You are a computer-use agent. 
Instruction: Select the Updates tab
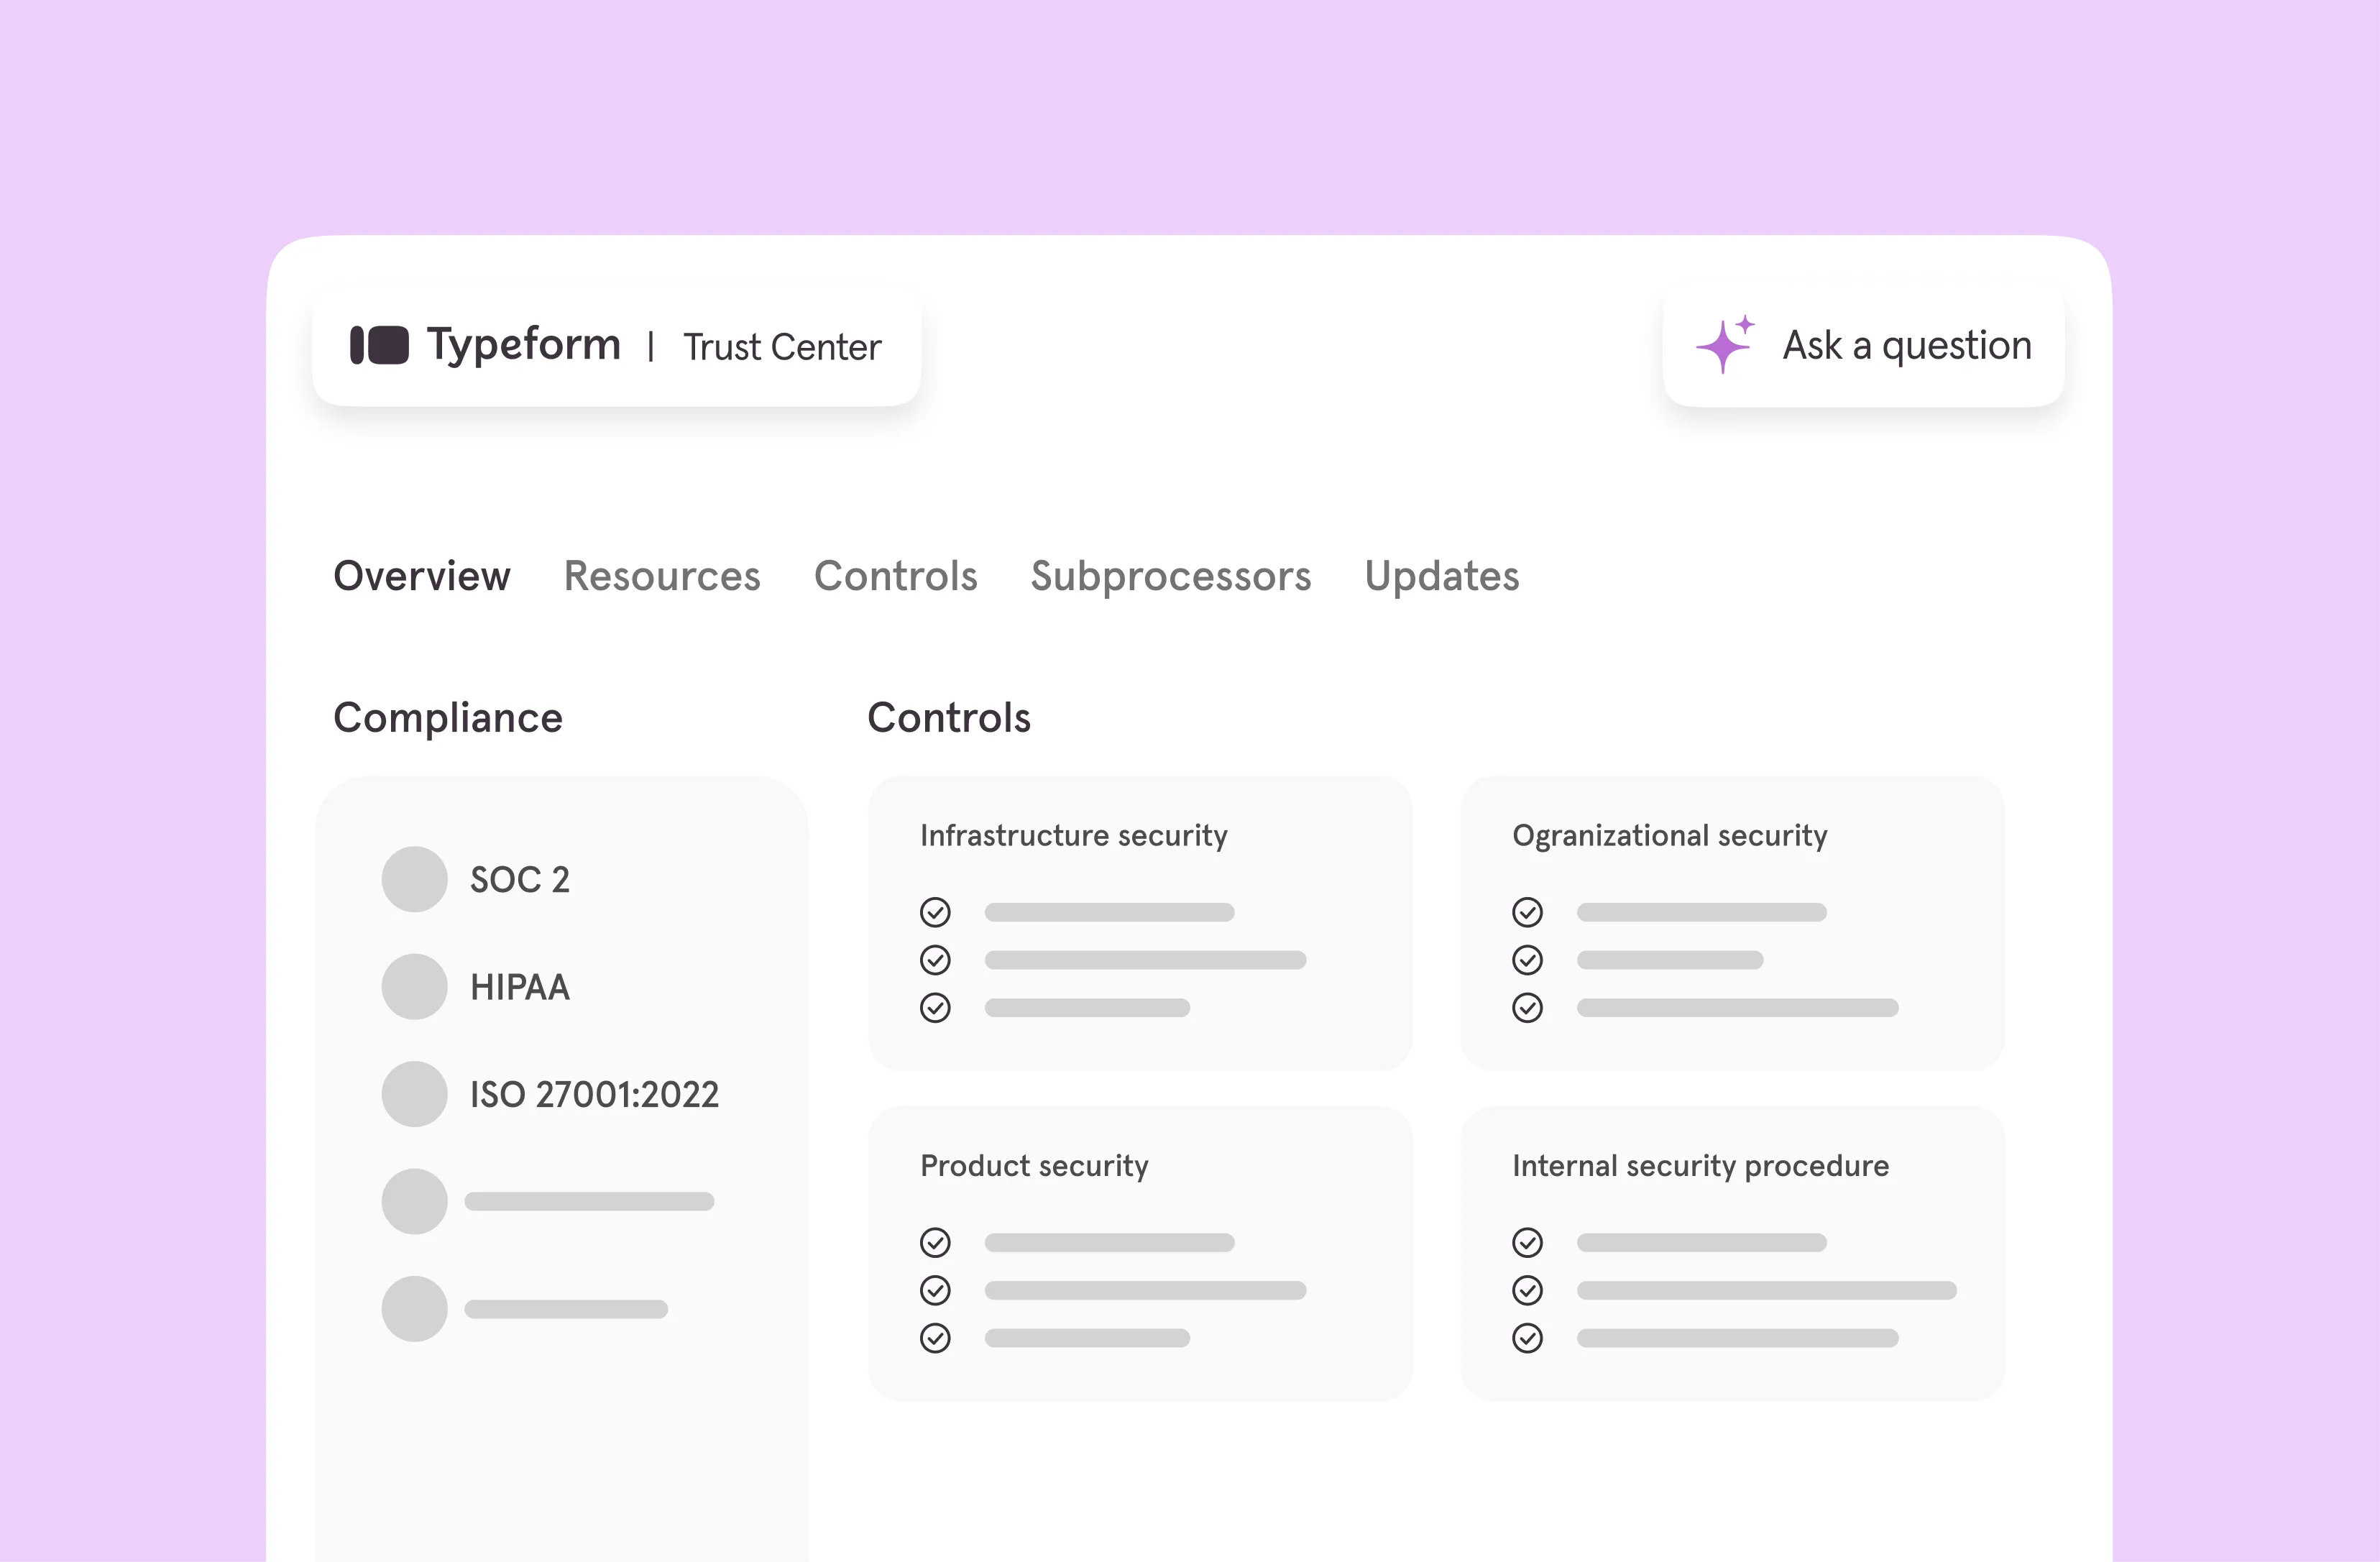click(x=1441, y=576)
